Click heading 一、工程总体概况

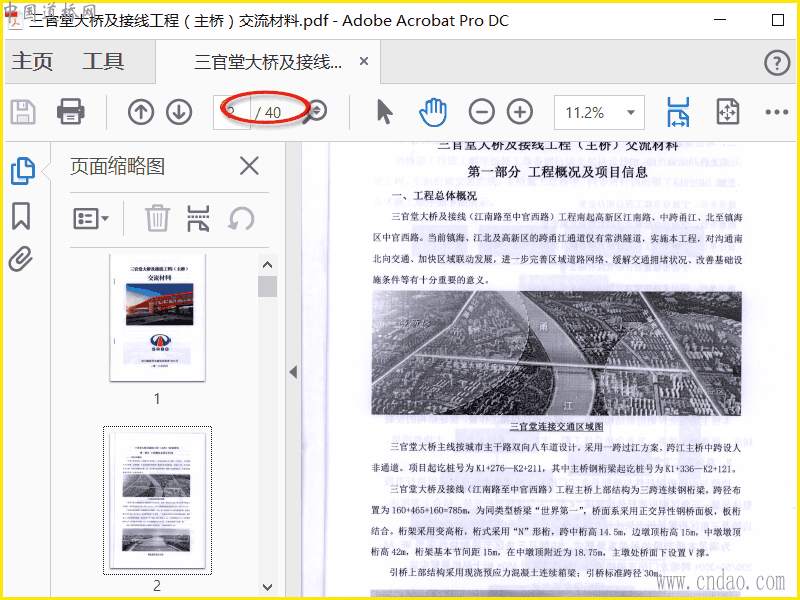pyautogui.click(x=434, y=195)
